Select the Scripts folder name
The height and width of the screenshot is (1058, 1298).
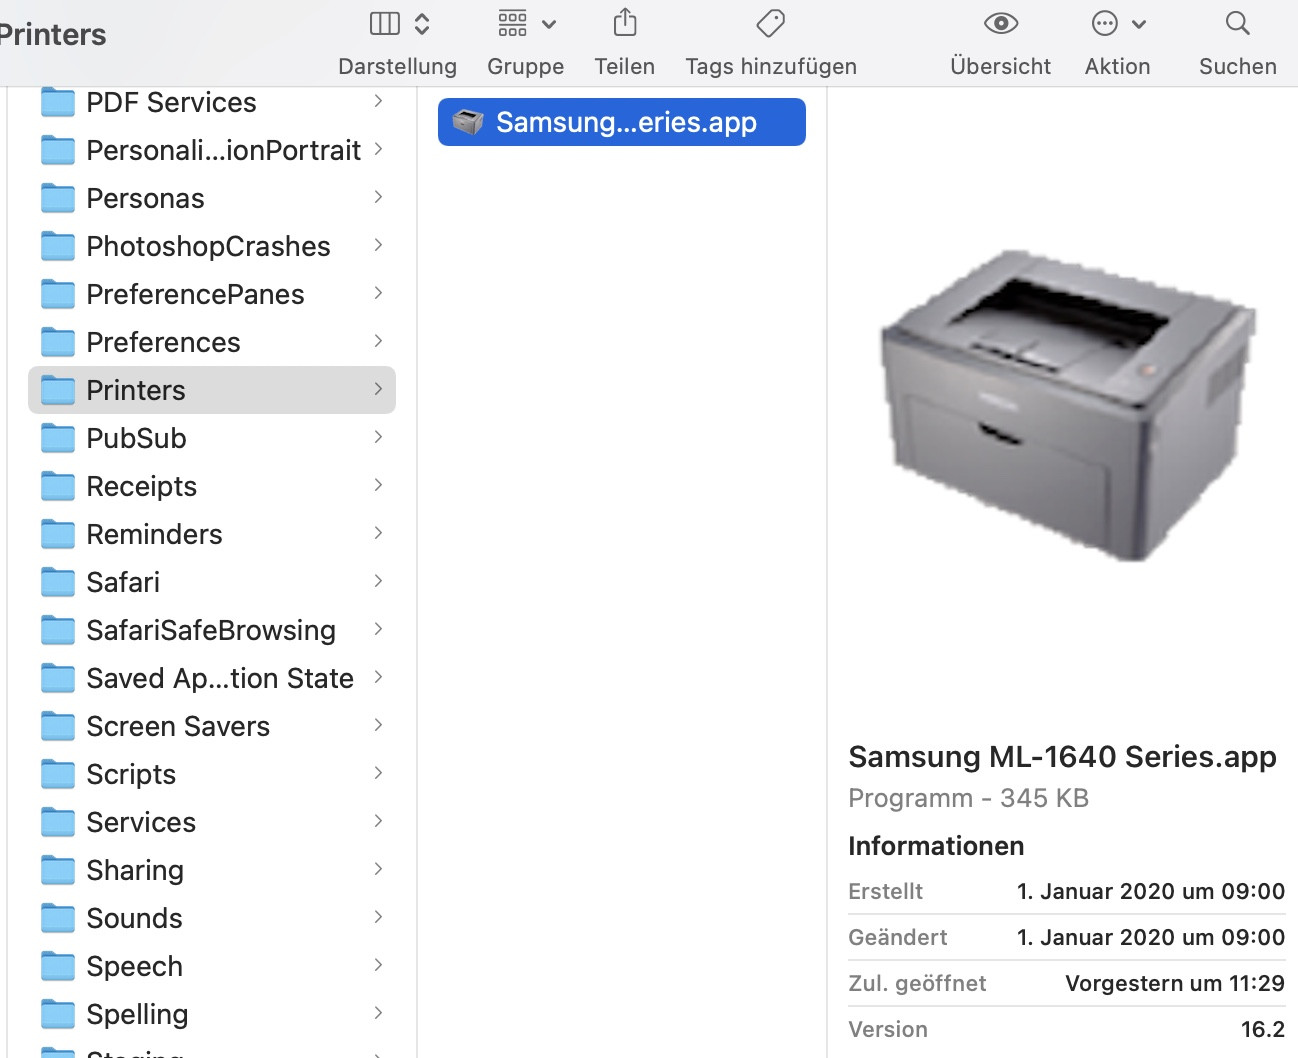pos(131,775)
